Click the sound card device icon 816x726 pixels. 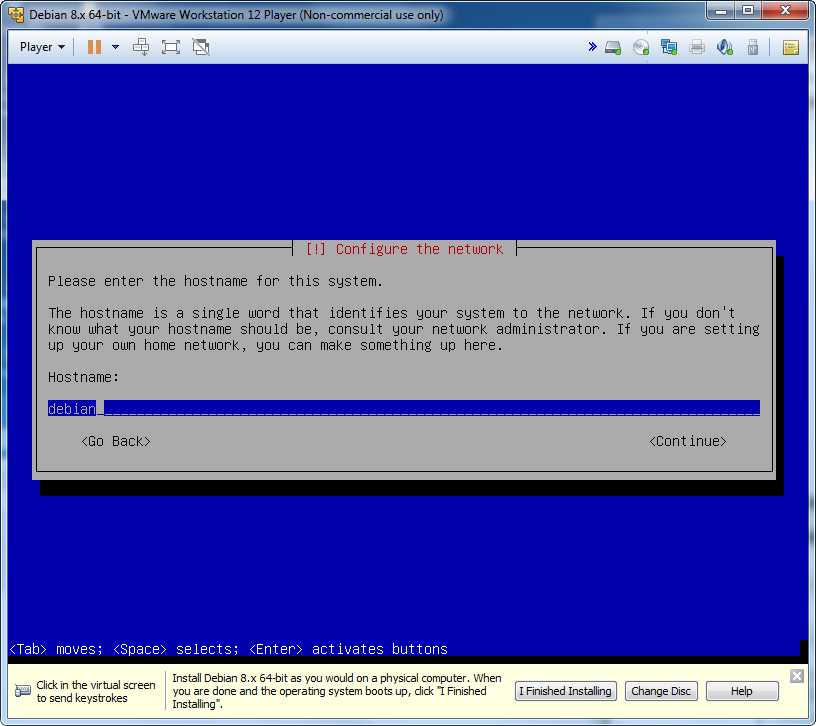click(725, 47)
